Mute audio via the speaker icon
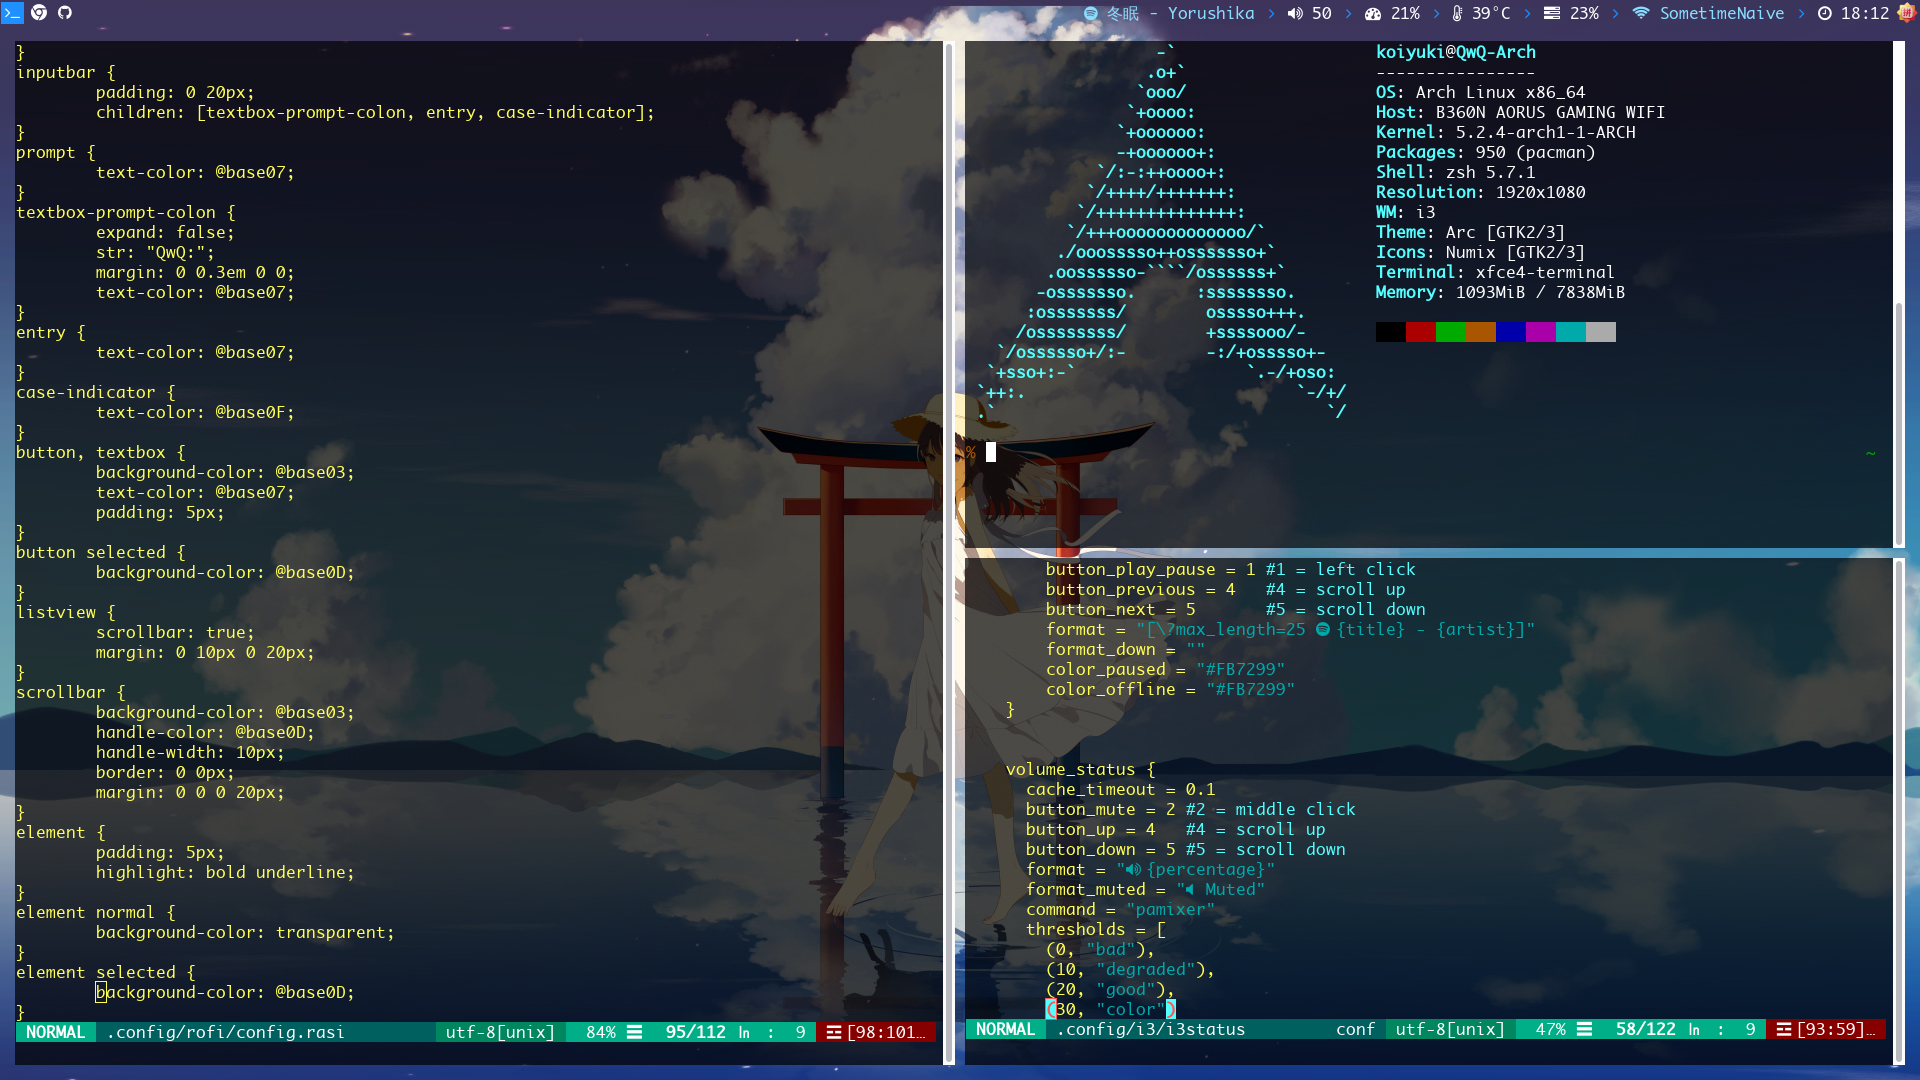Image resolution: width=1920 pixels, height=1080 pixels. (x=1295, y=13)
